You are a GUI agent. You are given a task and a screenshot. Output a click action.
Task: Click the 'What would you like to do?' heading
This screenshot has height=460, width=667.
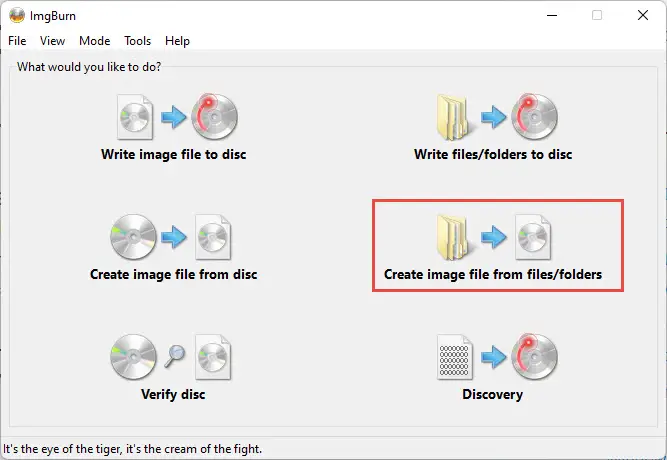tap(89, 67)
